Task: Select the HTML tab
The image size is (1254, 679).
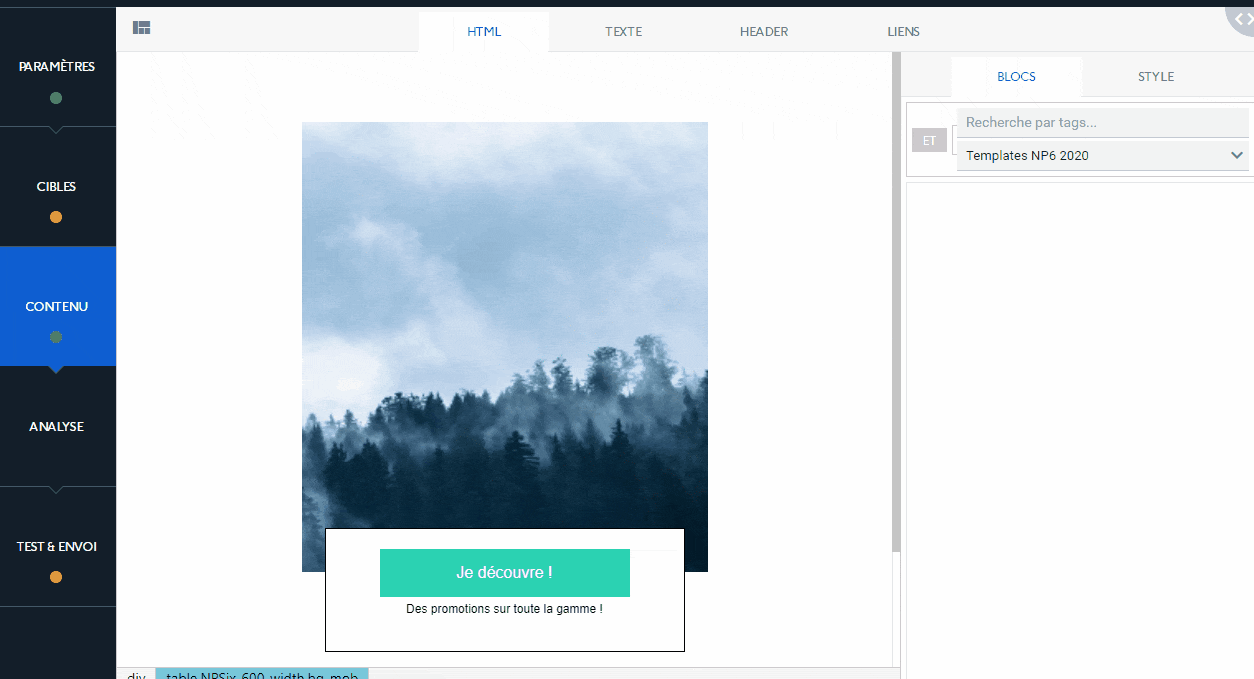Action: pyautogui.click(x=484, y=32)
